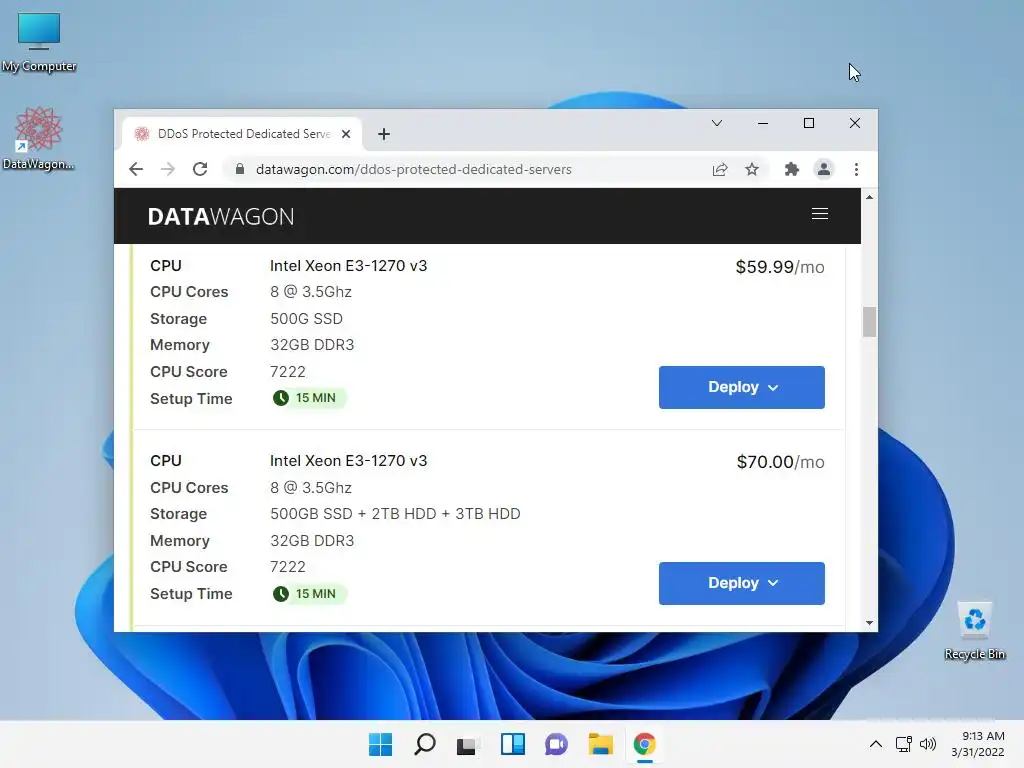
Task: Click the $59.99/mo price
Action: click(780, 267)
